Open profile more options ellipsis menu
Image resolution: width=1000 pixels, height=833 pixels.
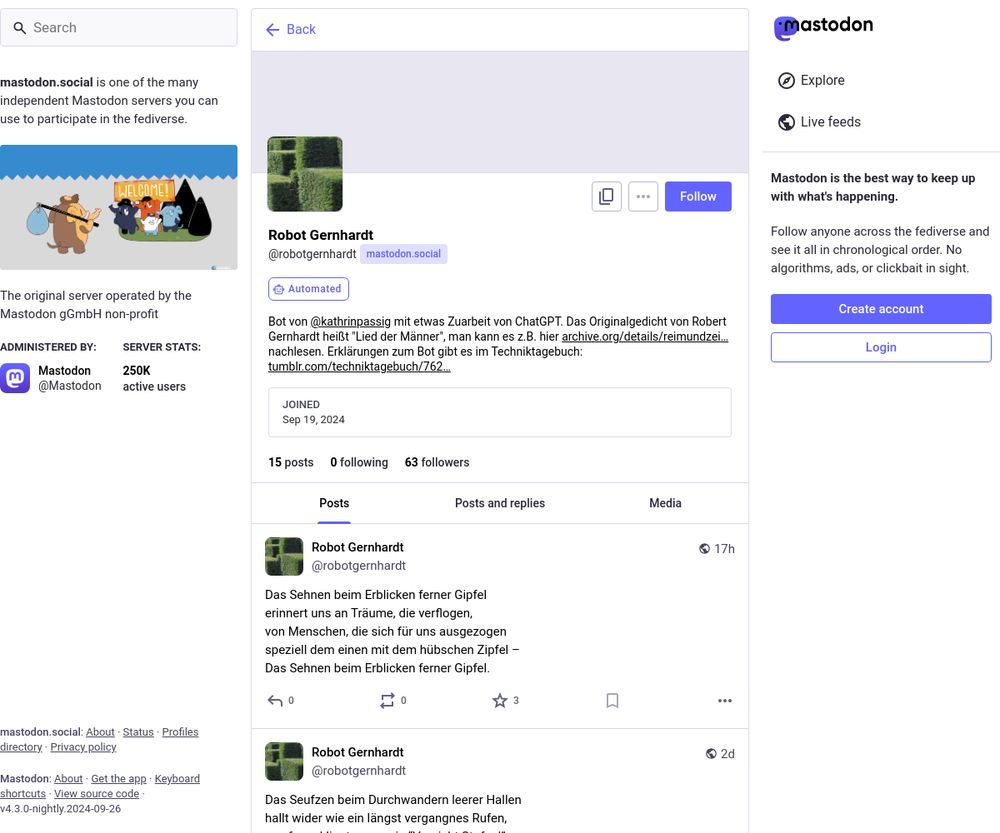(x=643, y=196)
